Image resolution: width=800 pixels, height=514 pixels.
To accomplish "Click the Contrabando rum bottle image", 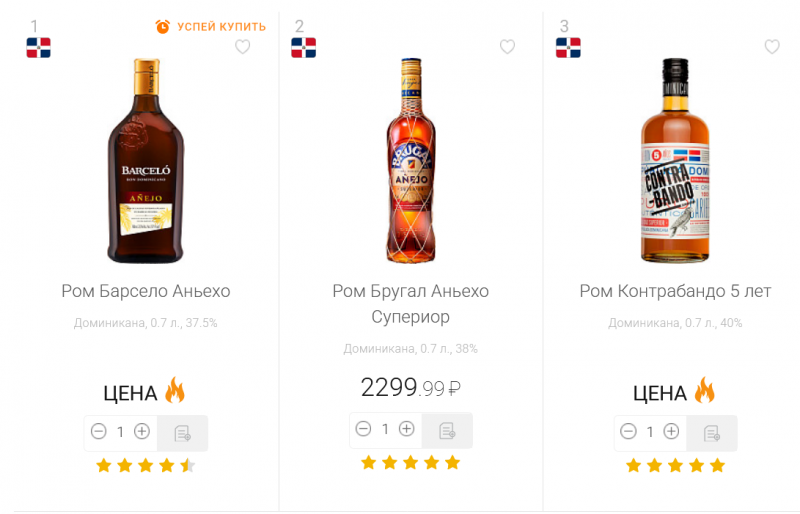I will pos(676,160).
